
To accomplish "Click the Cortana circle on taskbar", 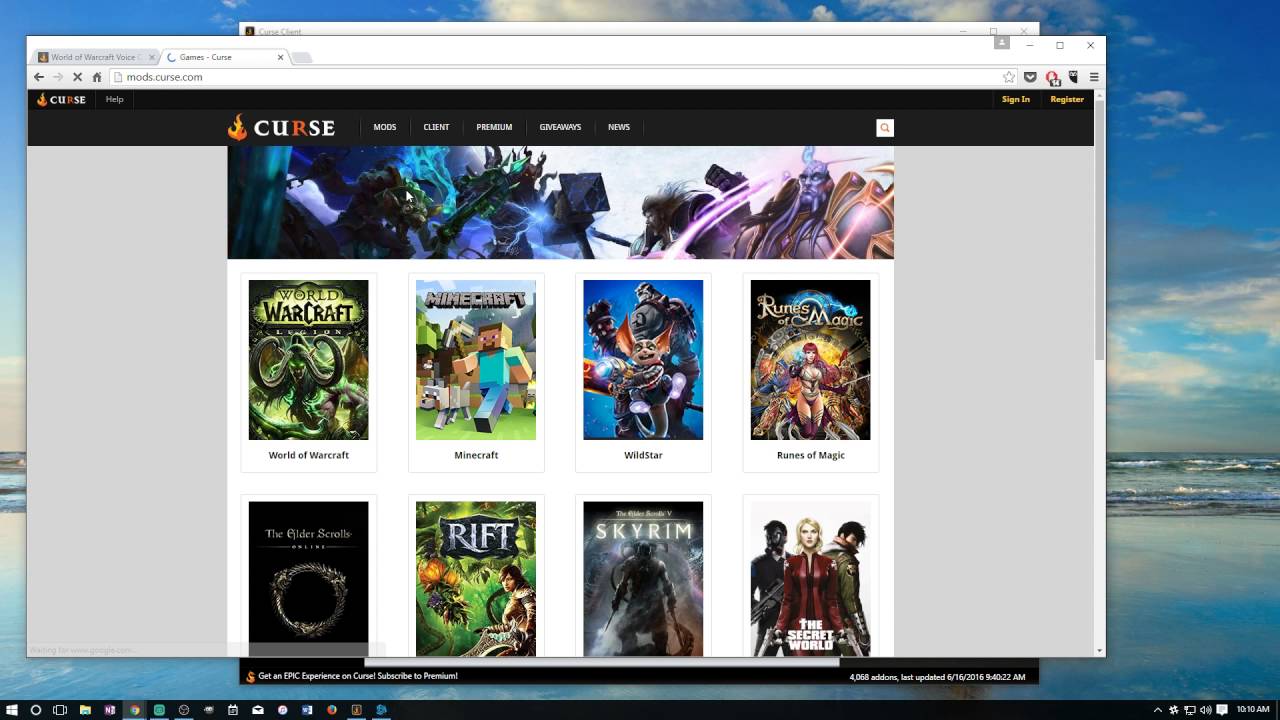I will coord(36,710).
